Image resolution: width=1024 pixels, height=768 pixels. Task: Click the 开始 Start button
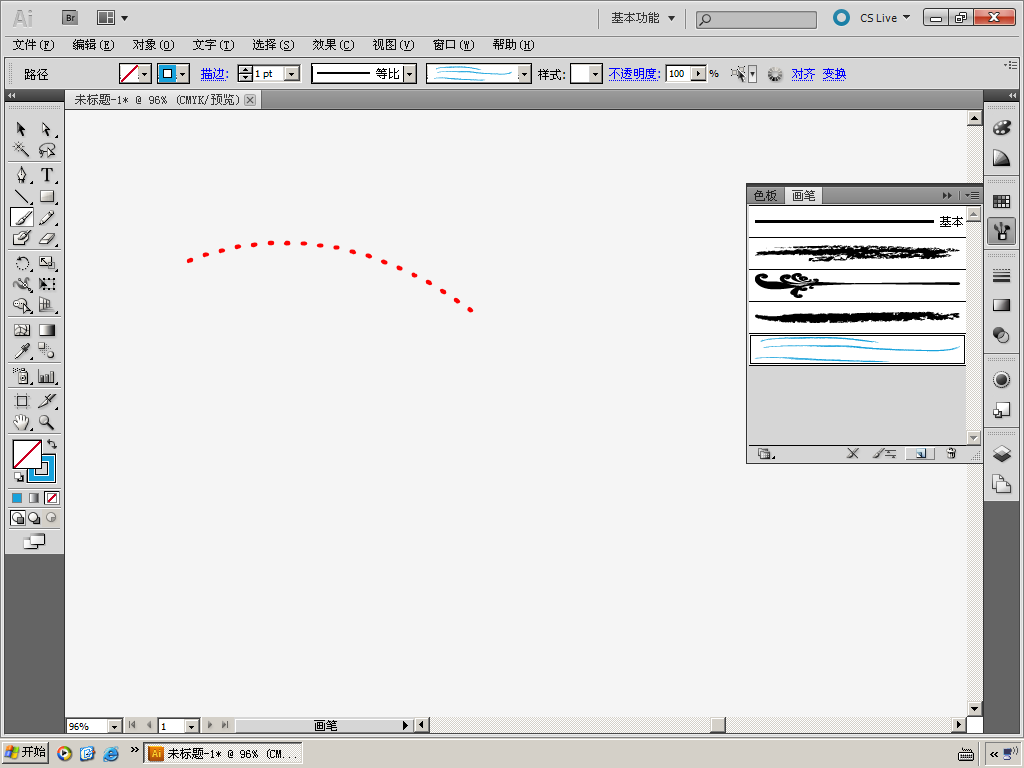click(25, 752)
